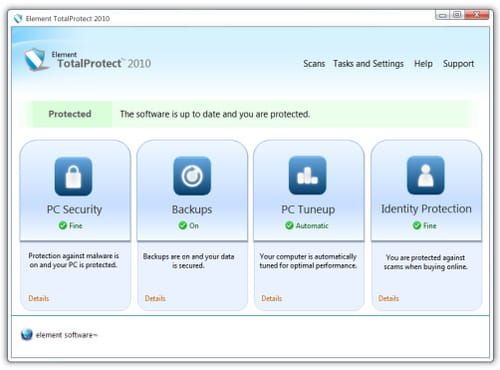The image size is (500, 370).
Task: Open Details for PC Security
Action: pyautogui.click(x=39, y=298)
